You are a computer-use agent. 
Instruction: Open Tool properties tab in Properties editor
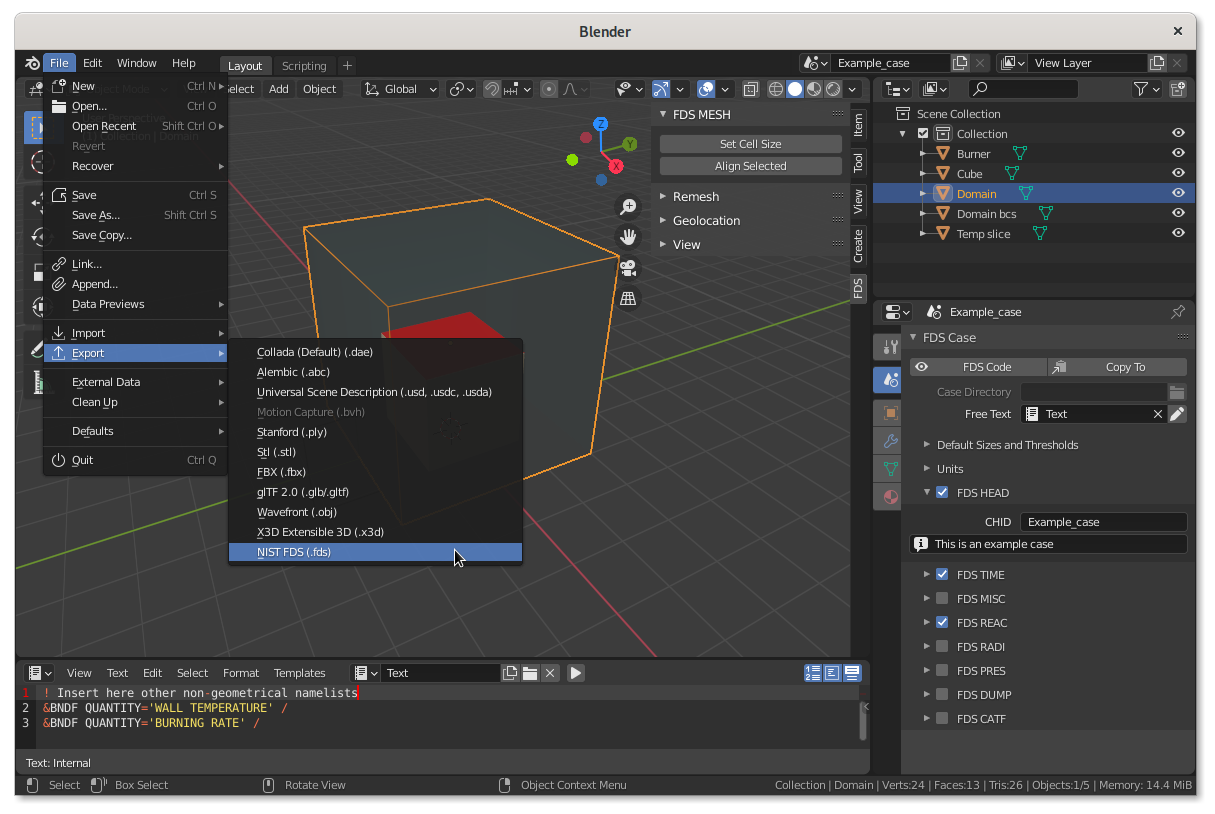888,347
